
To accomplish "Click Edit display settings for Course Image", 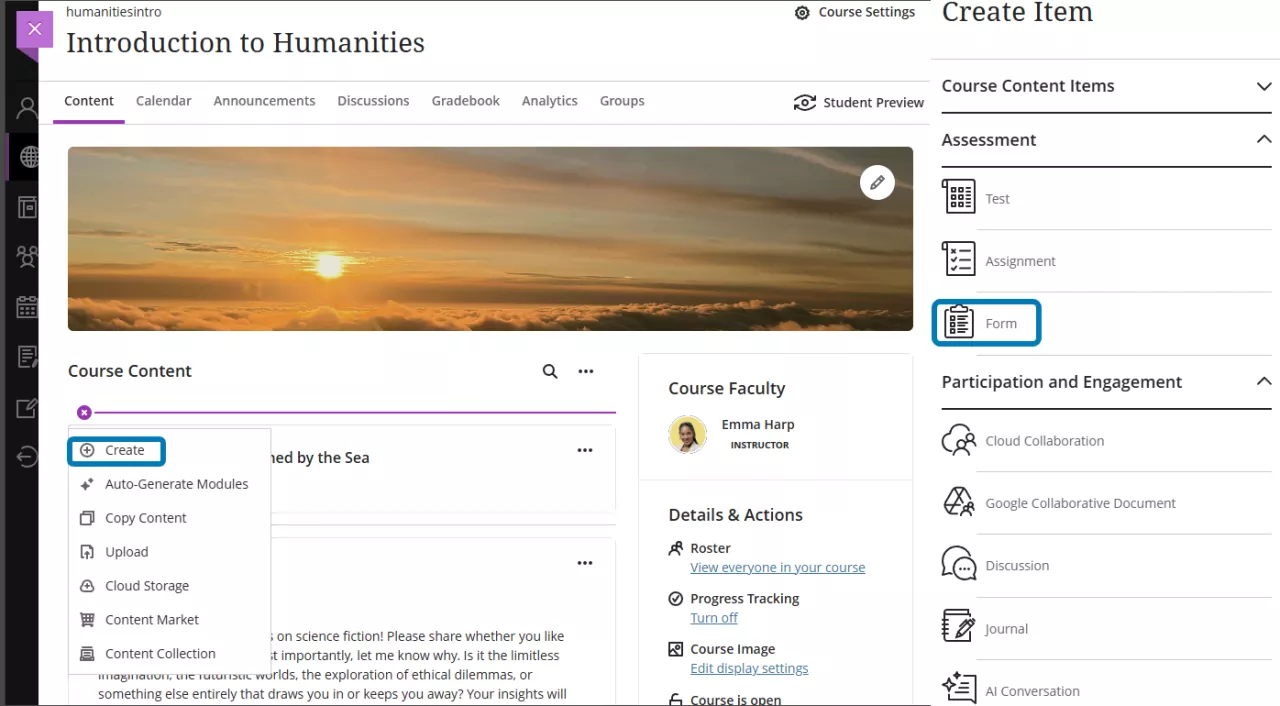I will click(749, 668).
